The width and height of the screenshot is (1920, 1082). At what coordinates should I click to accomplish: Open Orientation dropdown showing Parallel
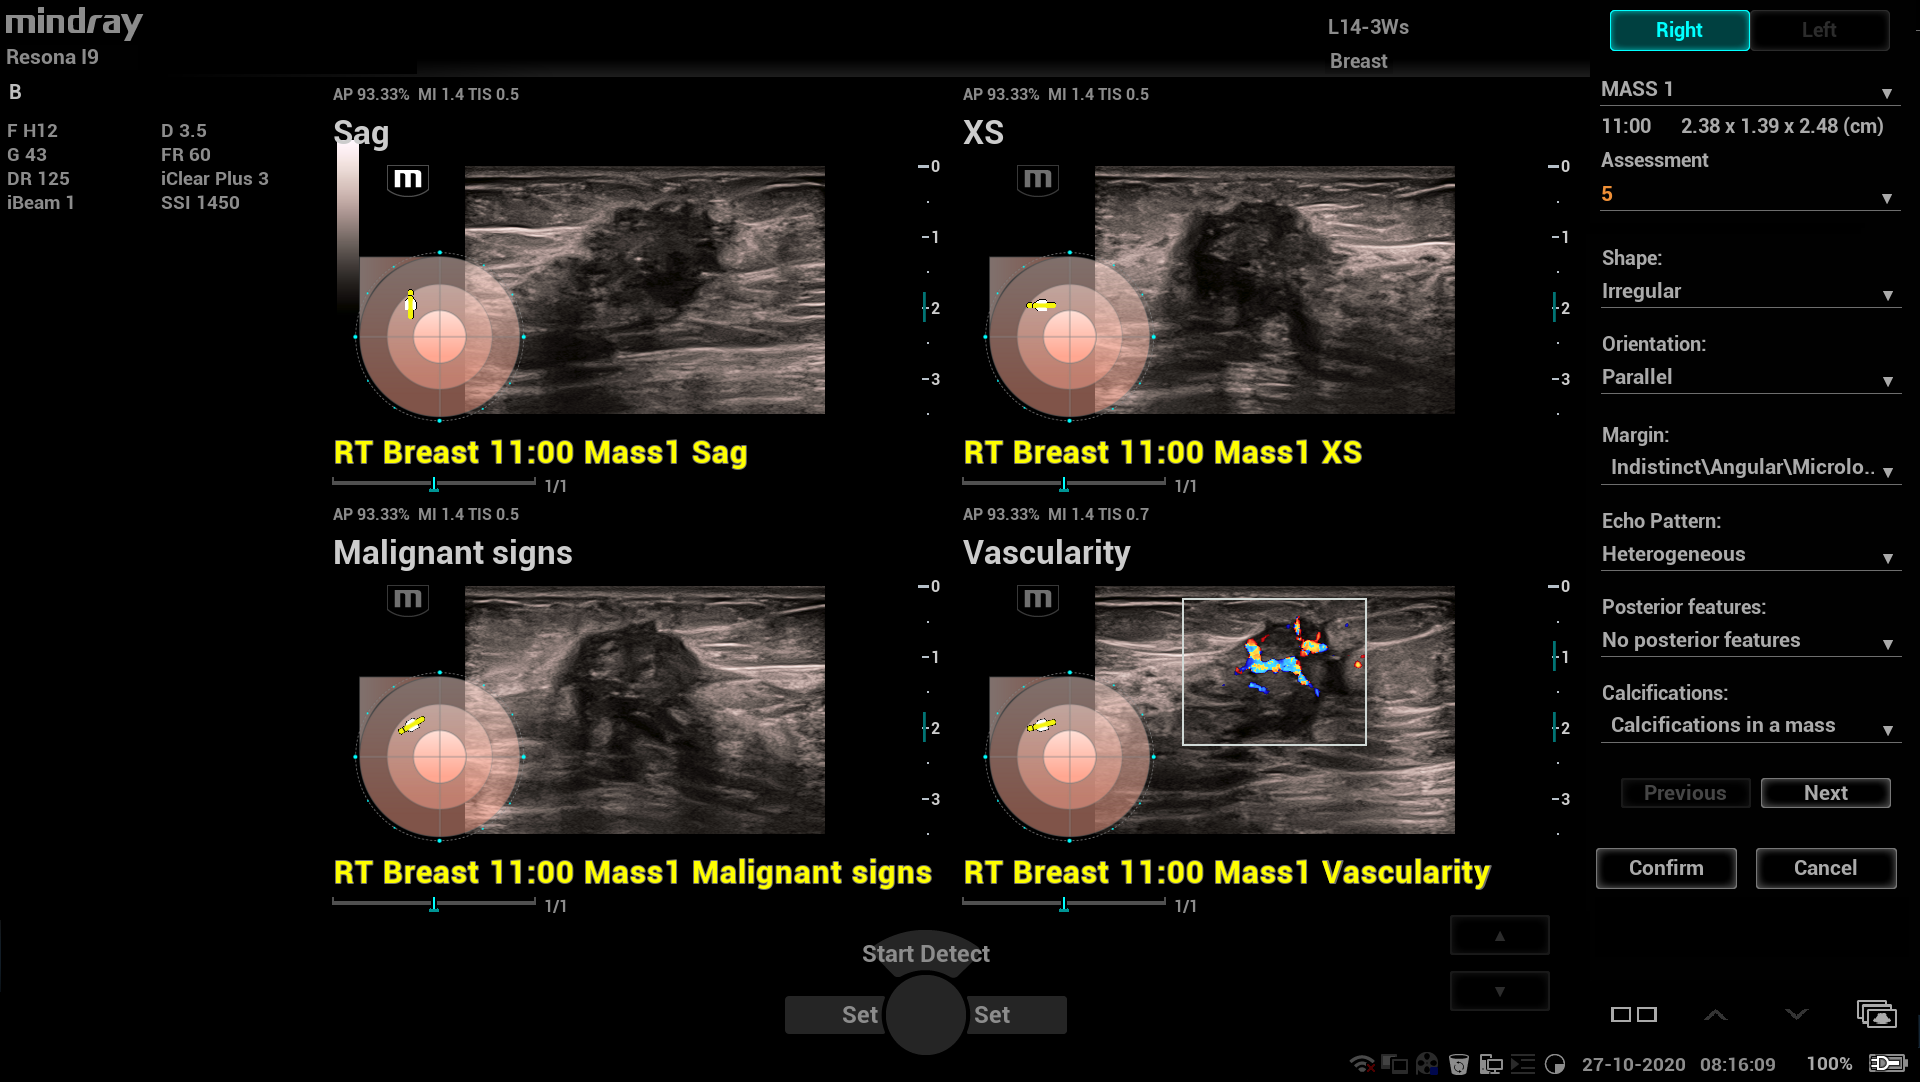click(x=1748, y=378)
